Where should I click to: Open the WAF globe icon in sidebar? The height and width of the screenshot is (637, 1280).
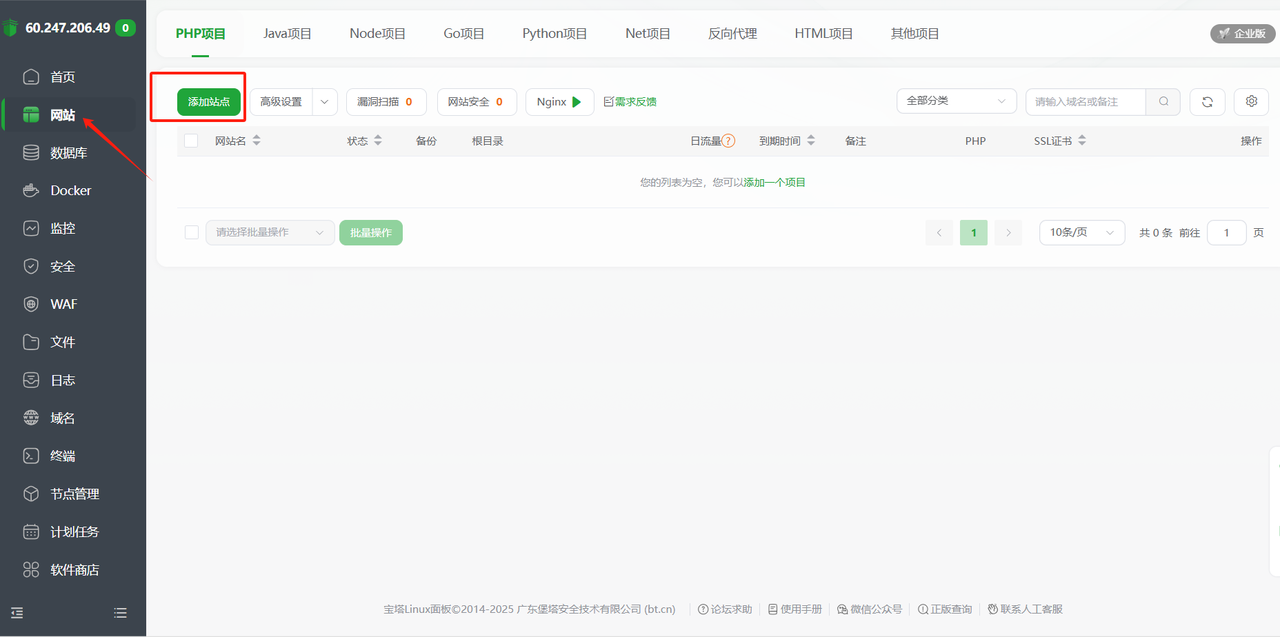click(x=31, y=304)
